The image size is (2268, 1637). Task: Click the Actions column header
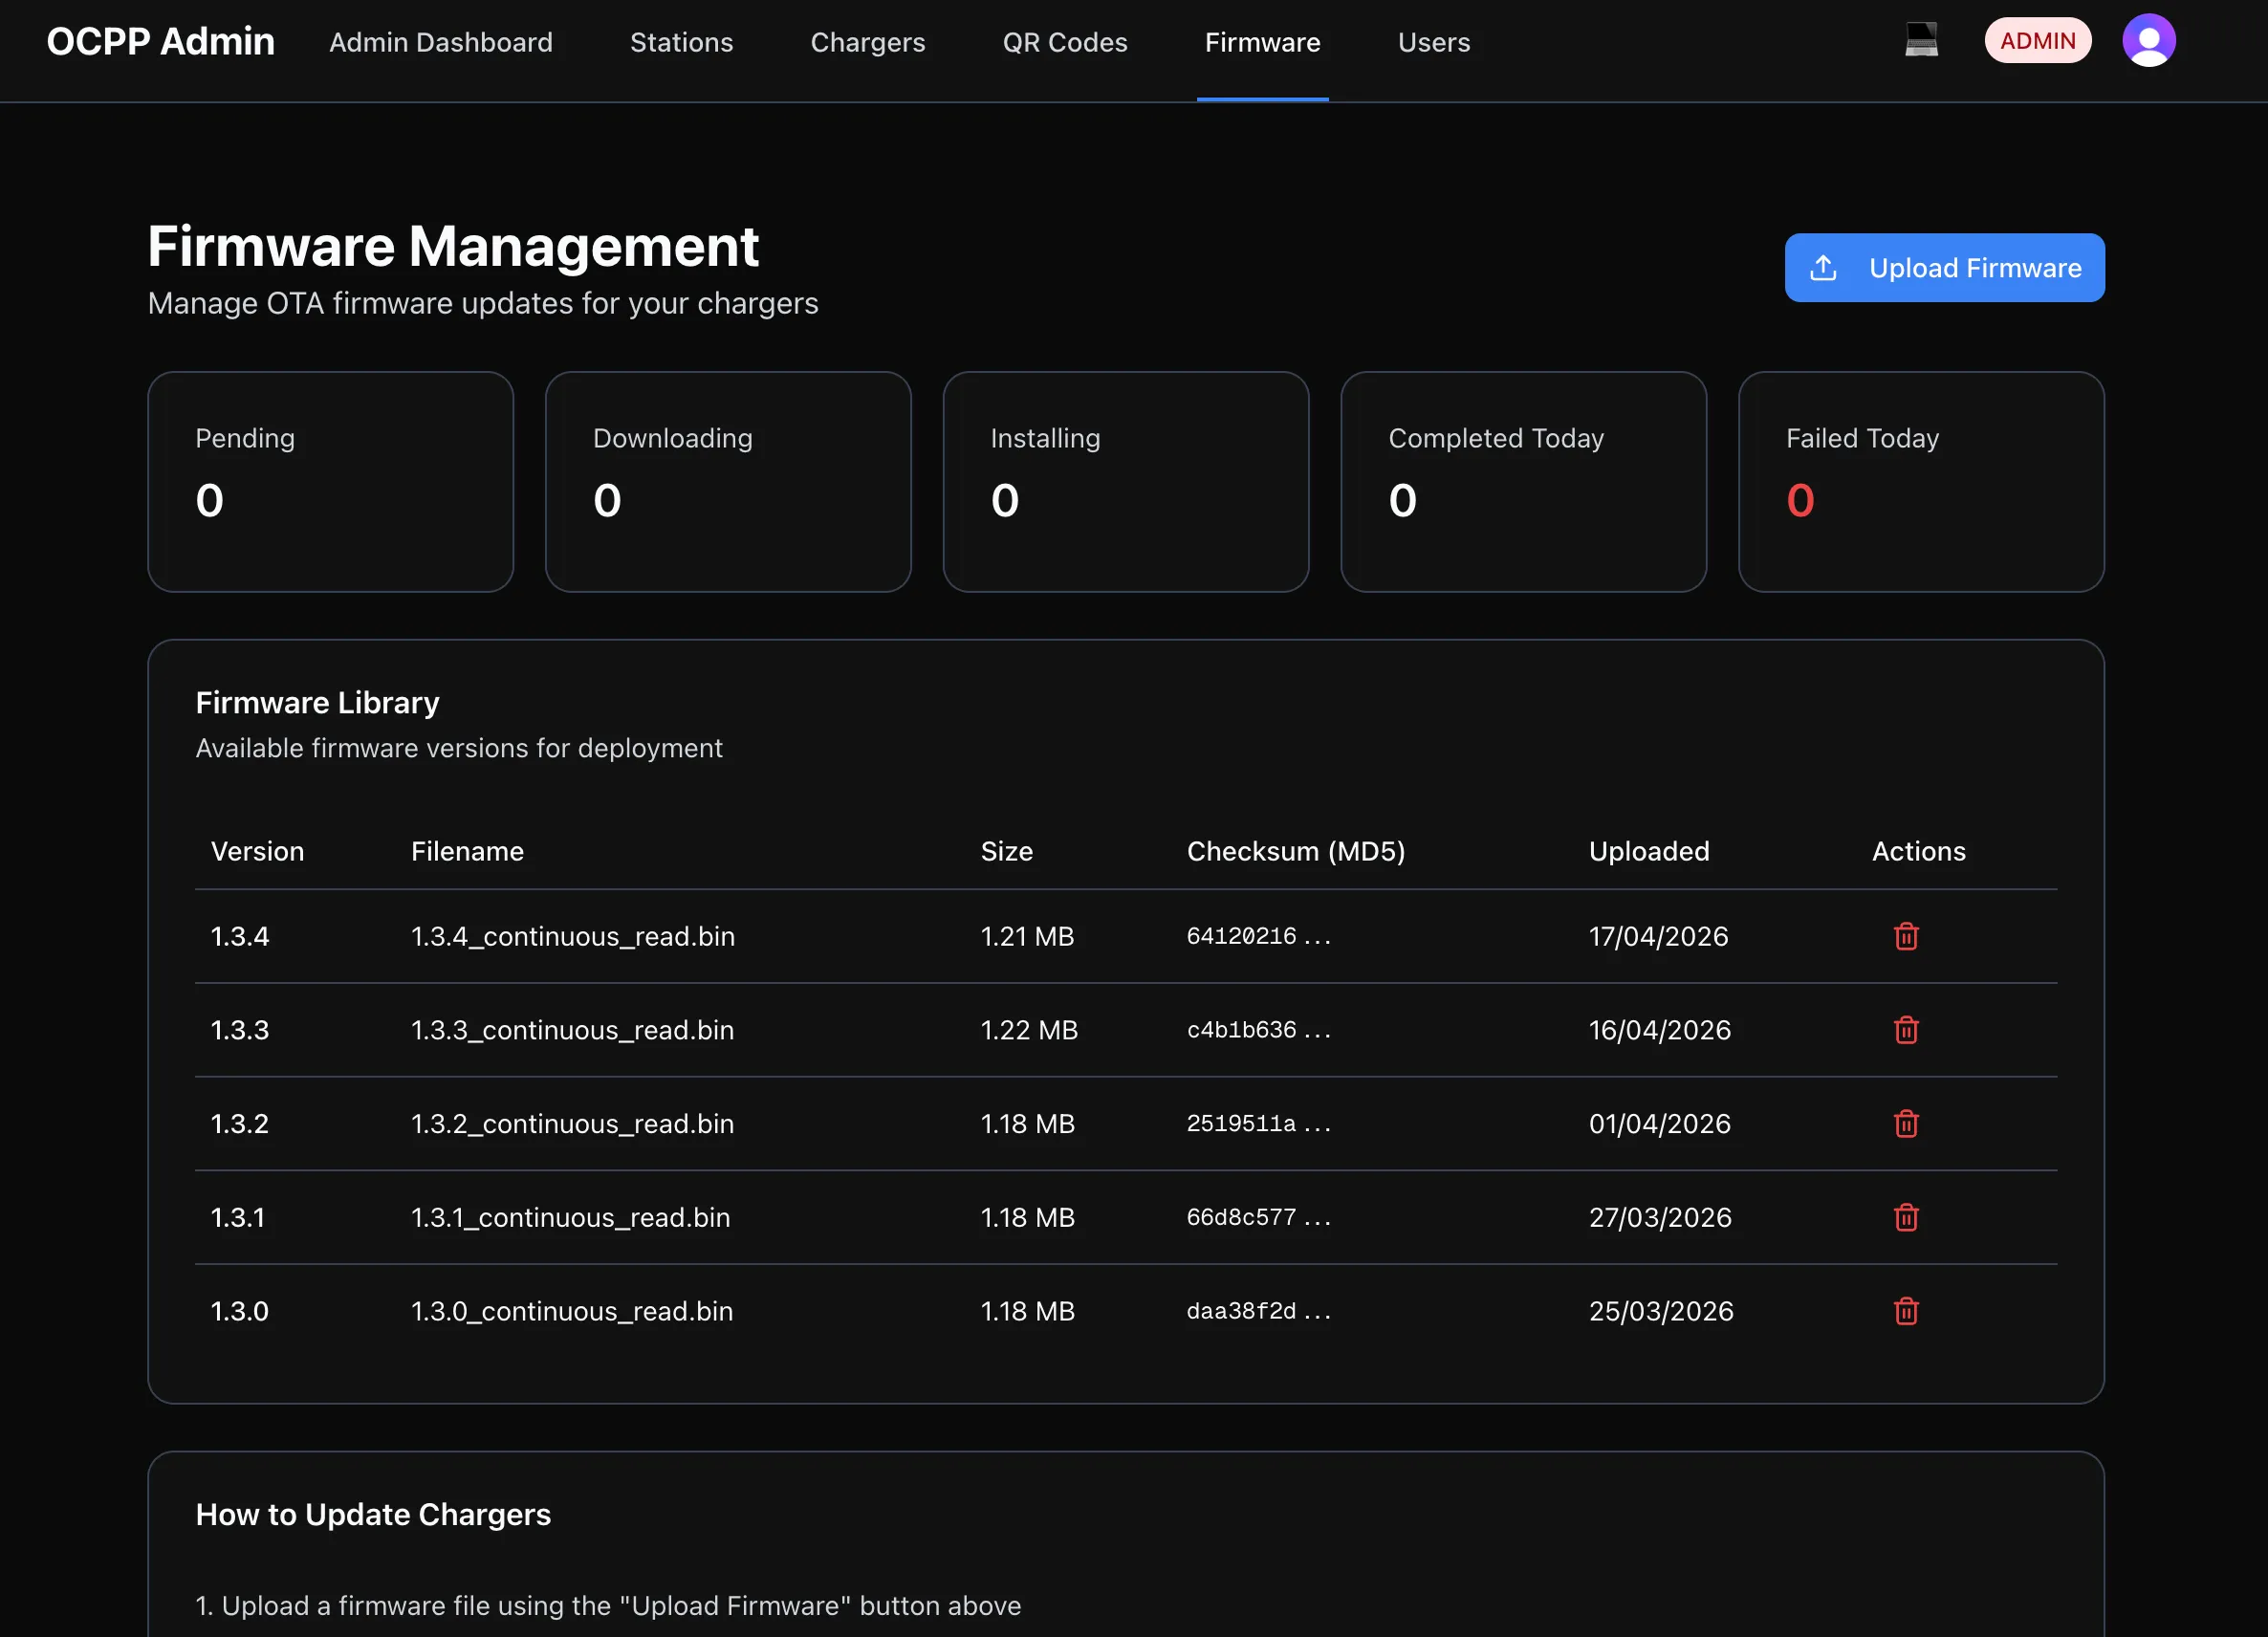coord(1918,851)
